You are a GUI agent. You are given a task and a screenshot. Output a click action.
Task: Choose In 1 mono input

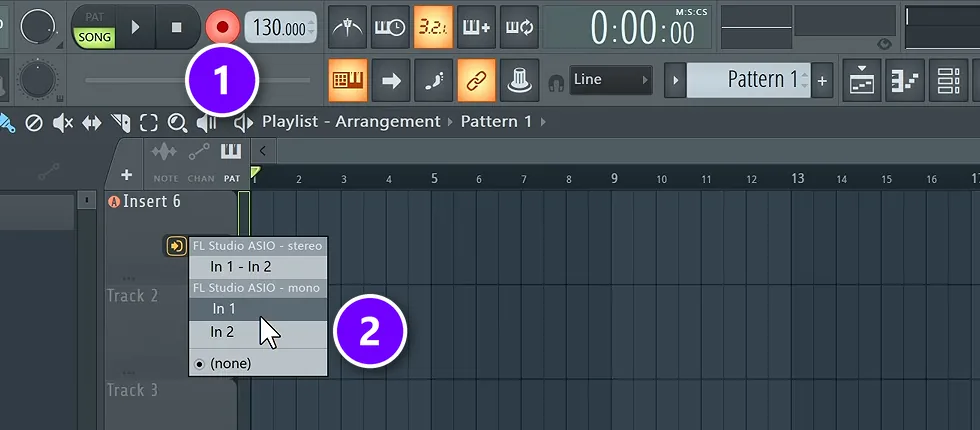258,309
